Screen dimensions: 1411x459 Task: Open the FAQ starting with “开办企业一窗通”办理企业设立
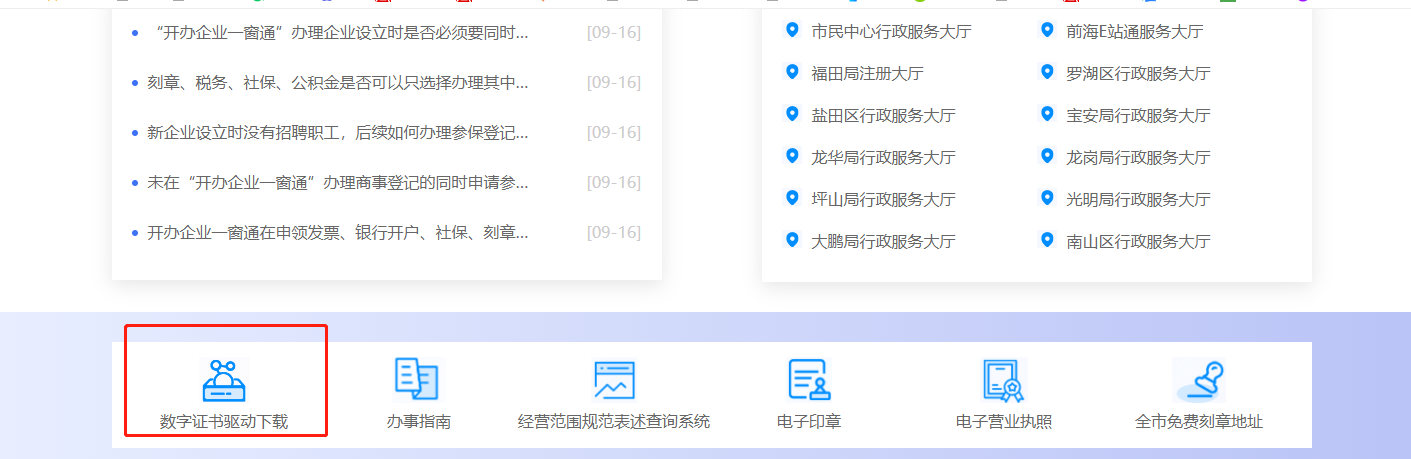337,32
